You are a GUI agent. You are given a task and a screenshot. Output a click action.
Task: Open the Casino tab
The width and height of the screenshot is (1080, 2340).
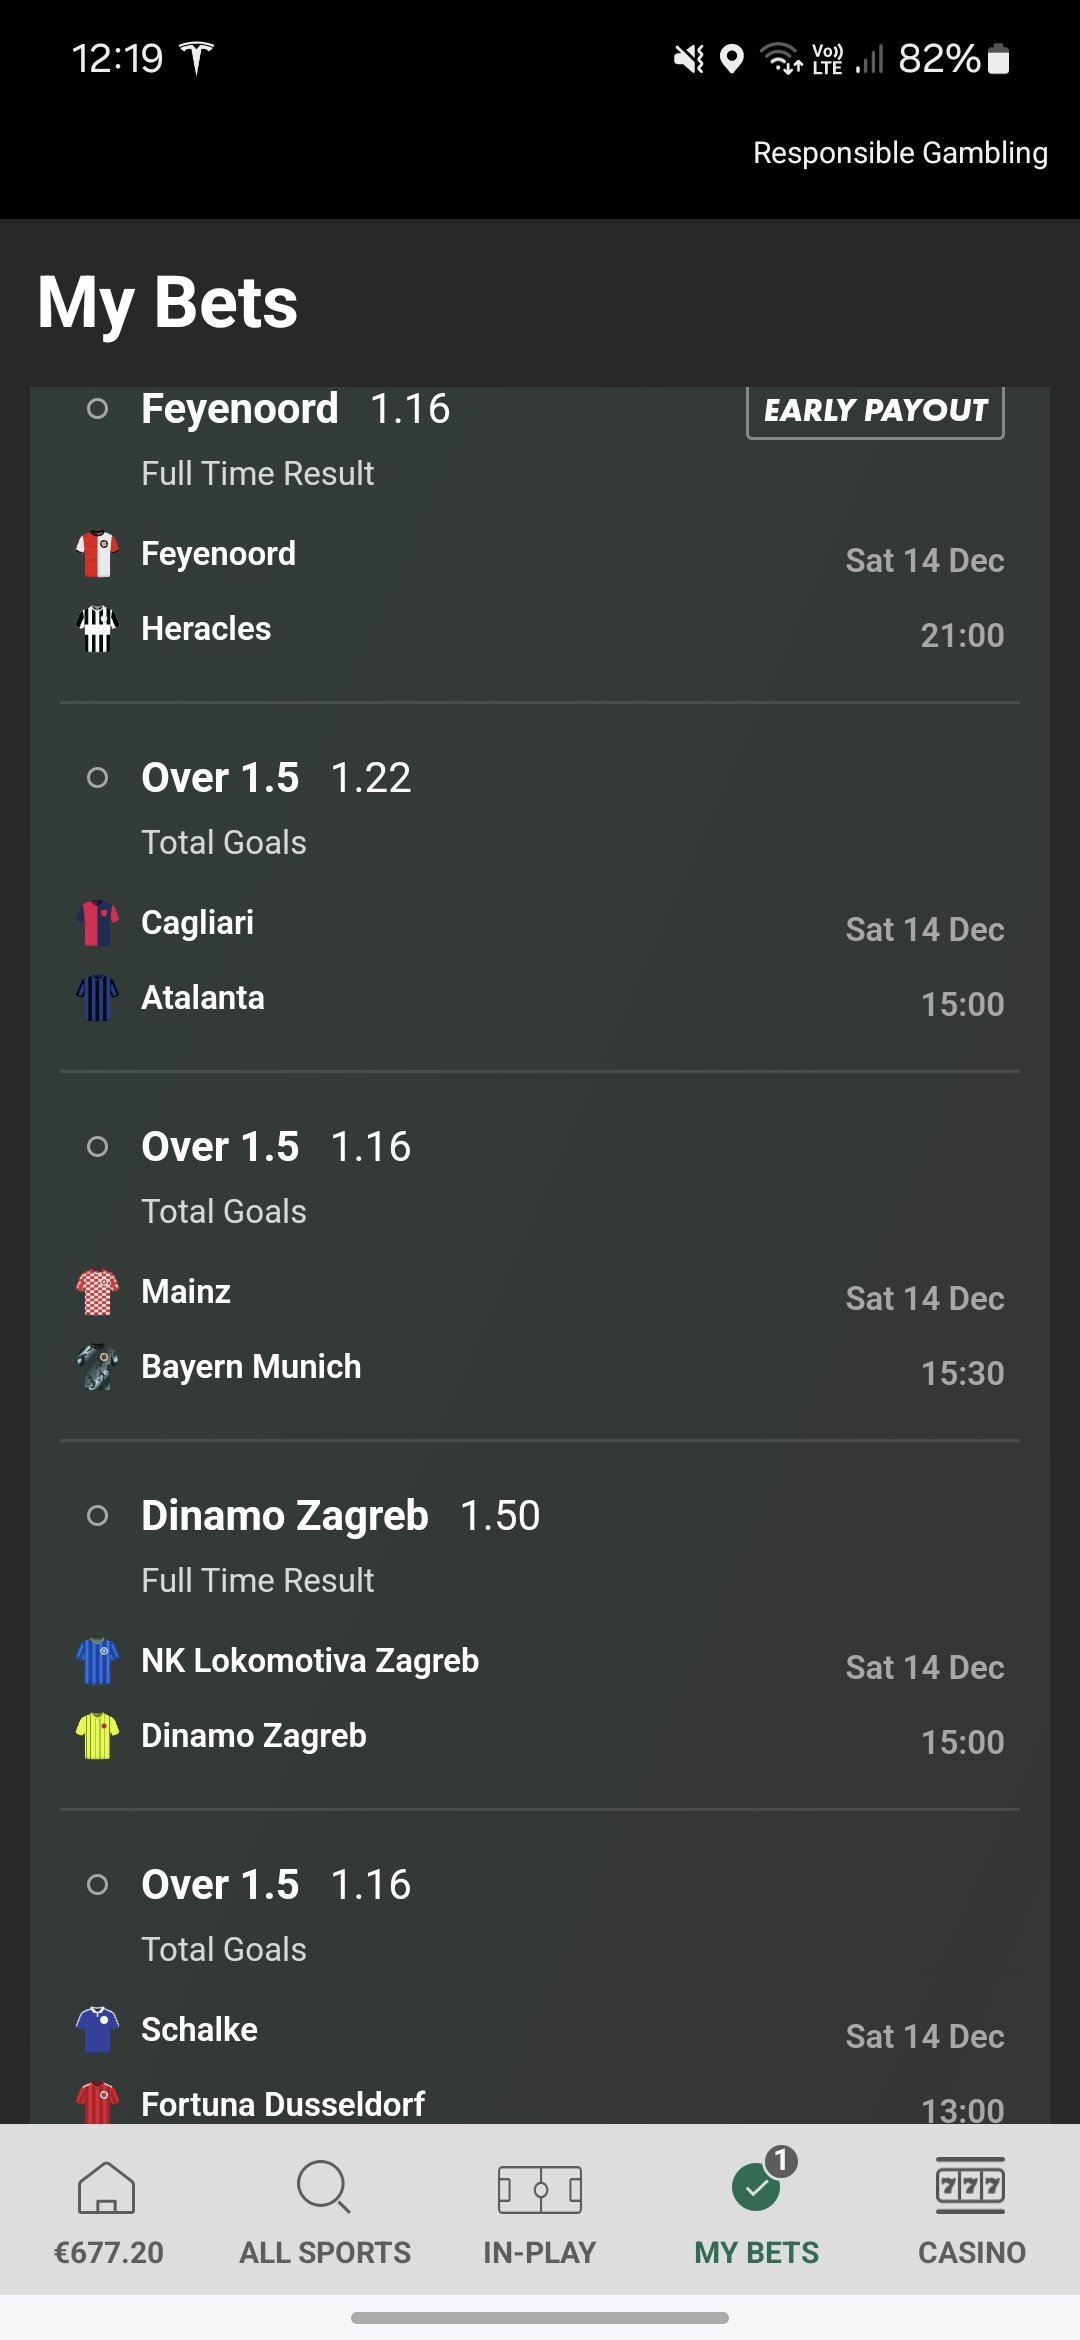coord(971,2210)
